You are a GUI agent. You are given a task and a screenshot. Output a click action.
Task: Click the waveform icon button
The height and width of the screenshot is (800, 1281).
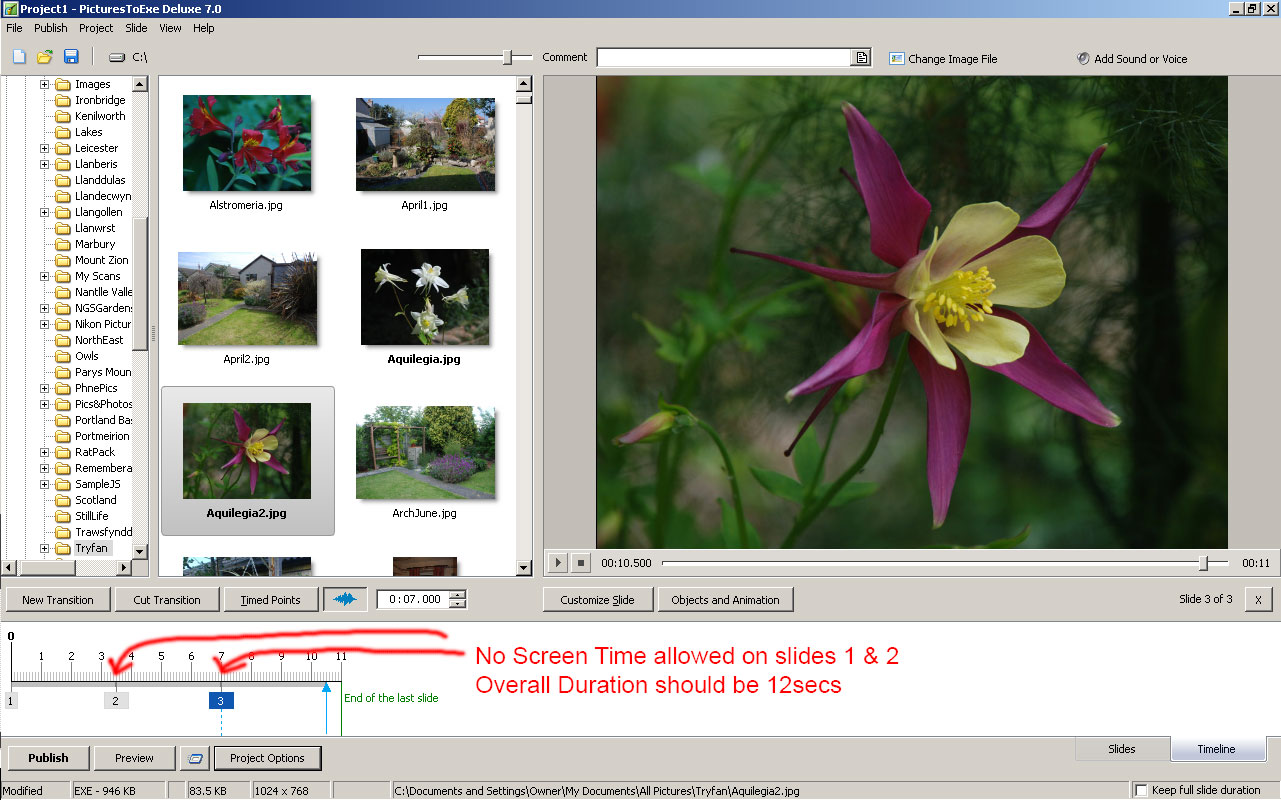[x=345, y=600]
